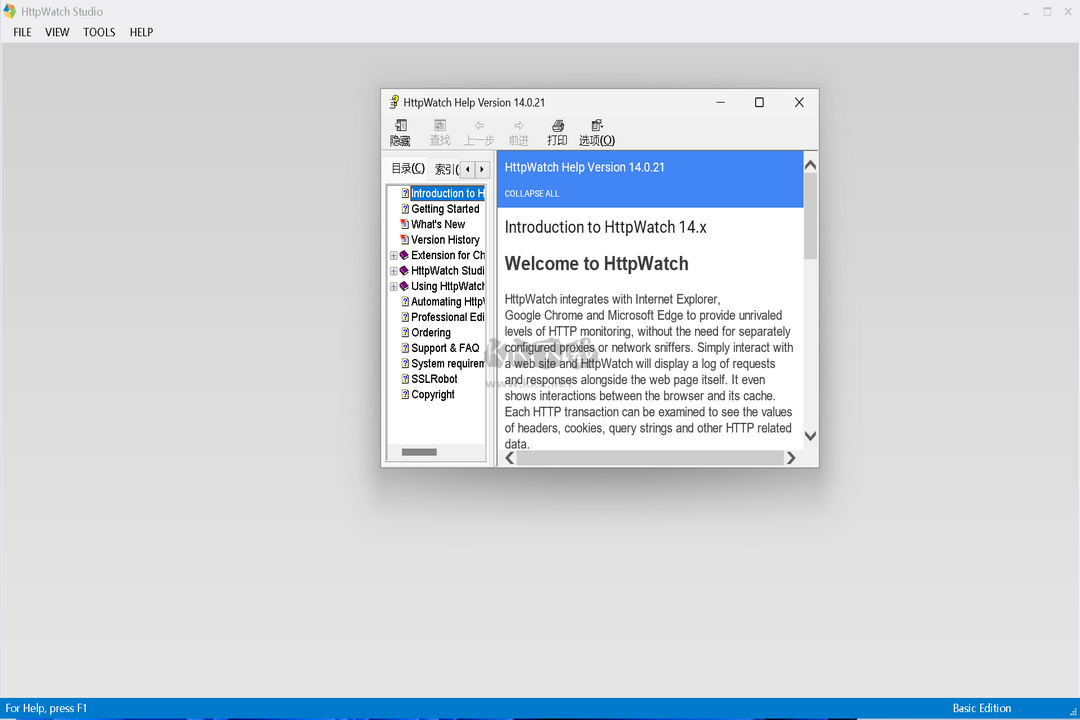Expand the Extension for Chrome tree node

point(392,255)
